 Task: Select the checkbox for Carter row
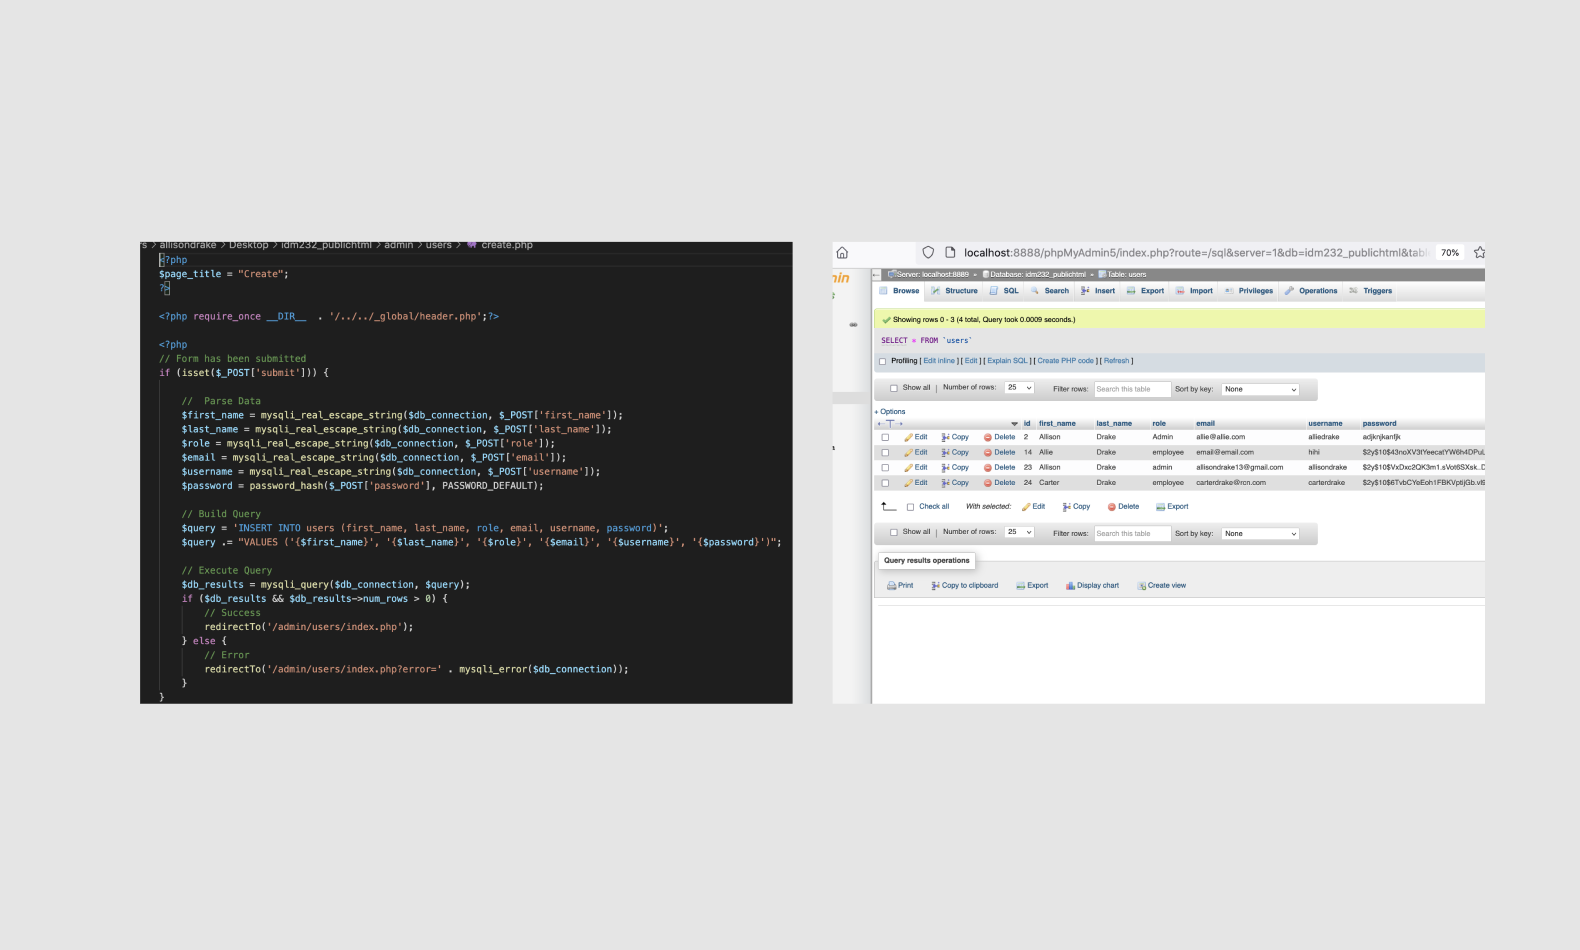click(885, 482)
